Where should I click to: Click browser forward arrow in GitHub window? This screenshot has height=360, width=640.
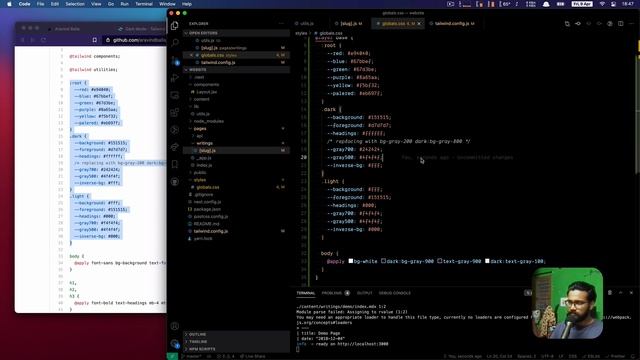pos(33,40)
